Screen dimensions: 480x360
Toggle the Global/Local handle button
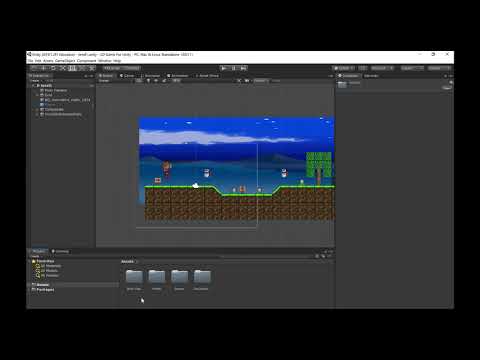[x=131, y=68]
